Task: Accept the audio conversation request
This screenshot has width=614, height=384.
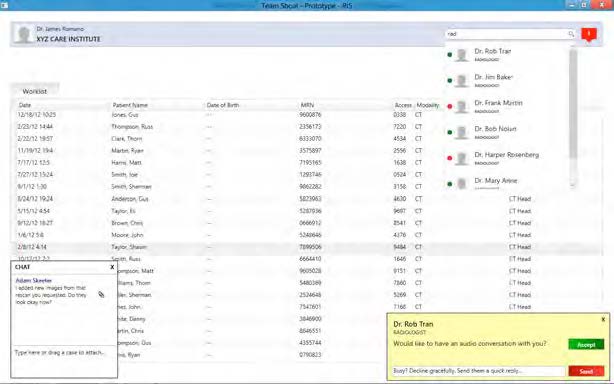Action: (586, 344)
